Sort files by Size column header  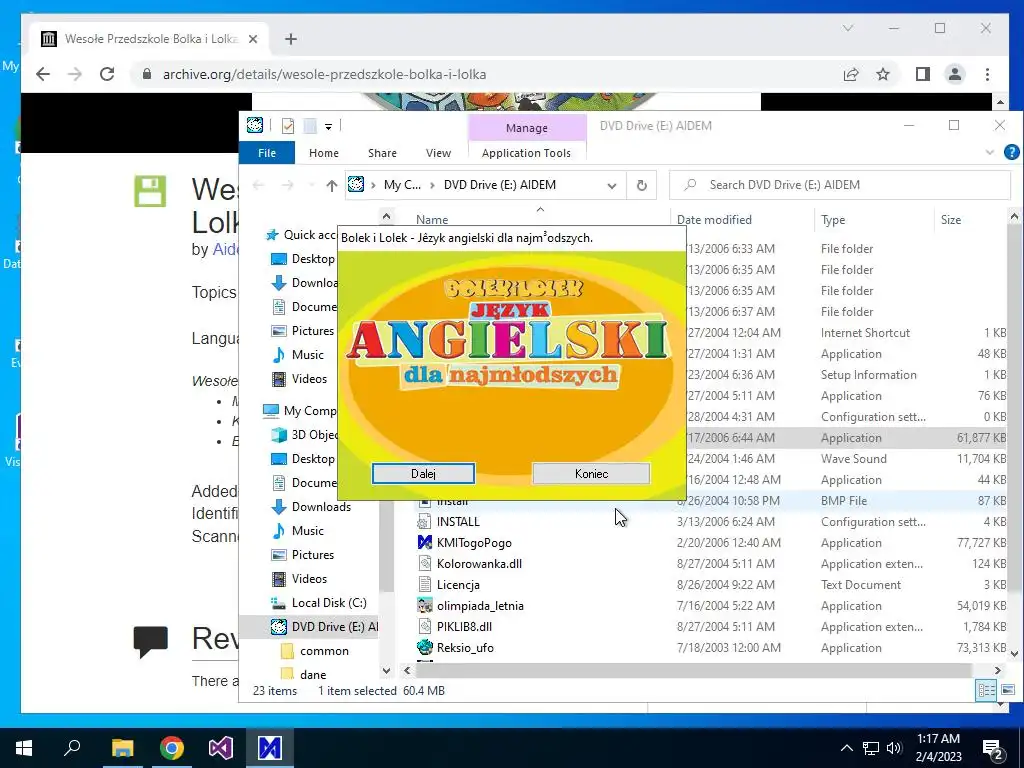pos(951,219)
